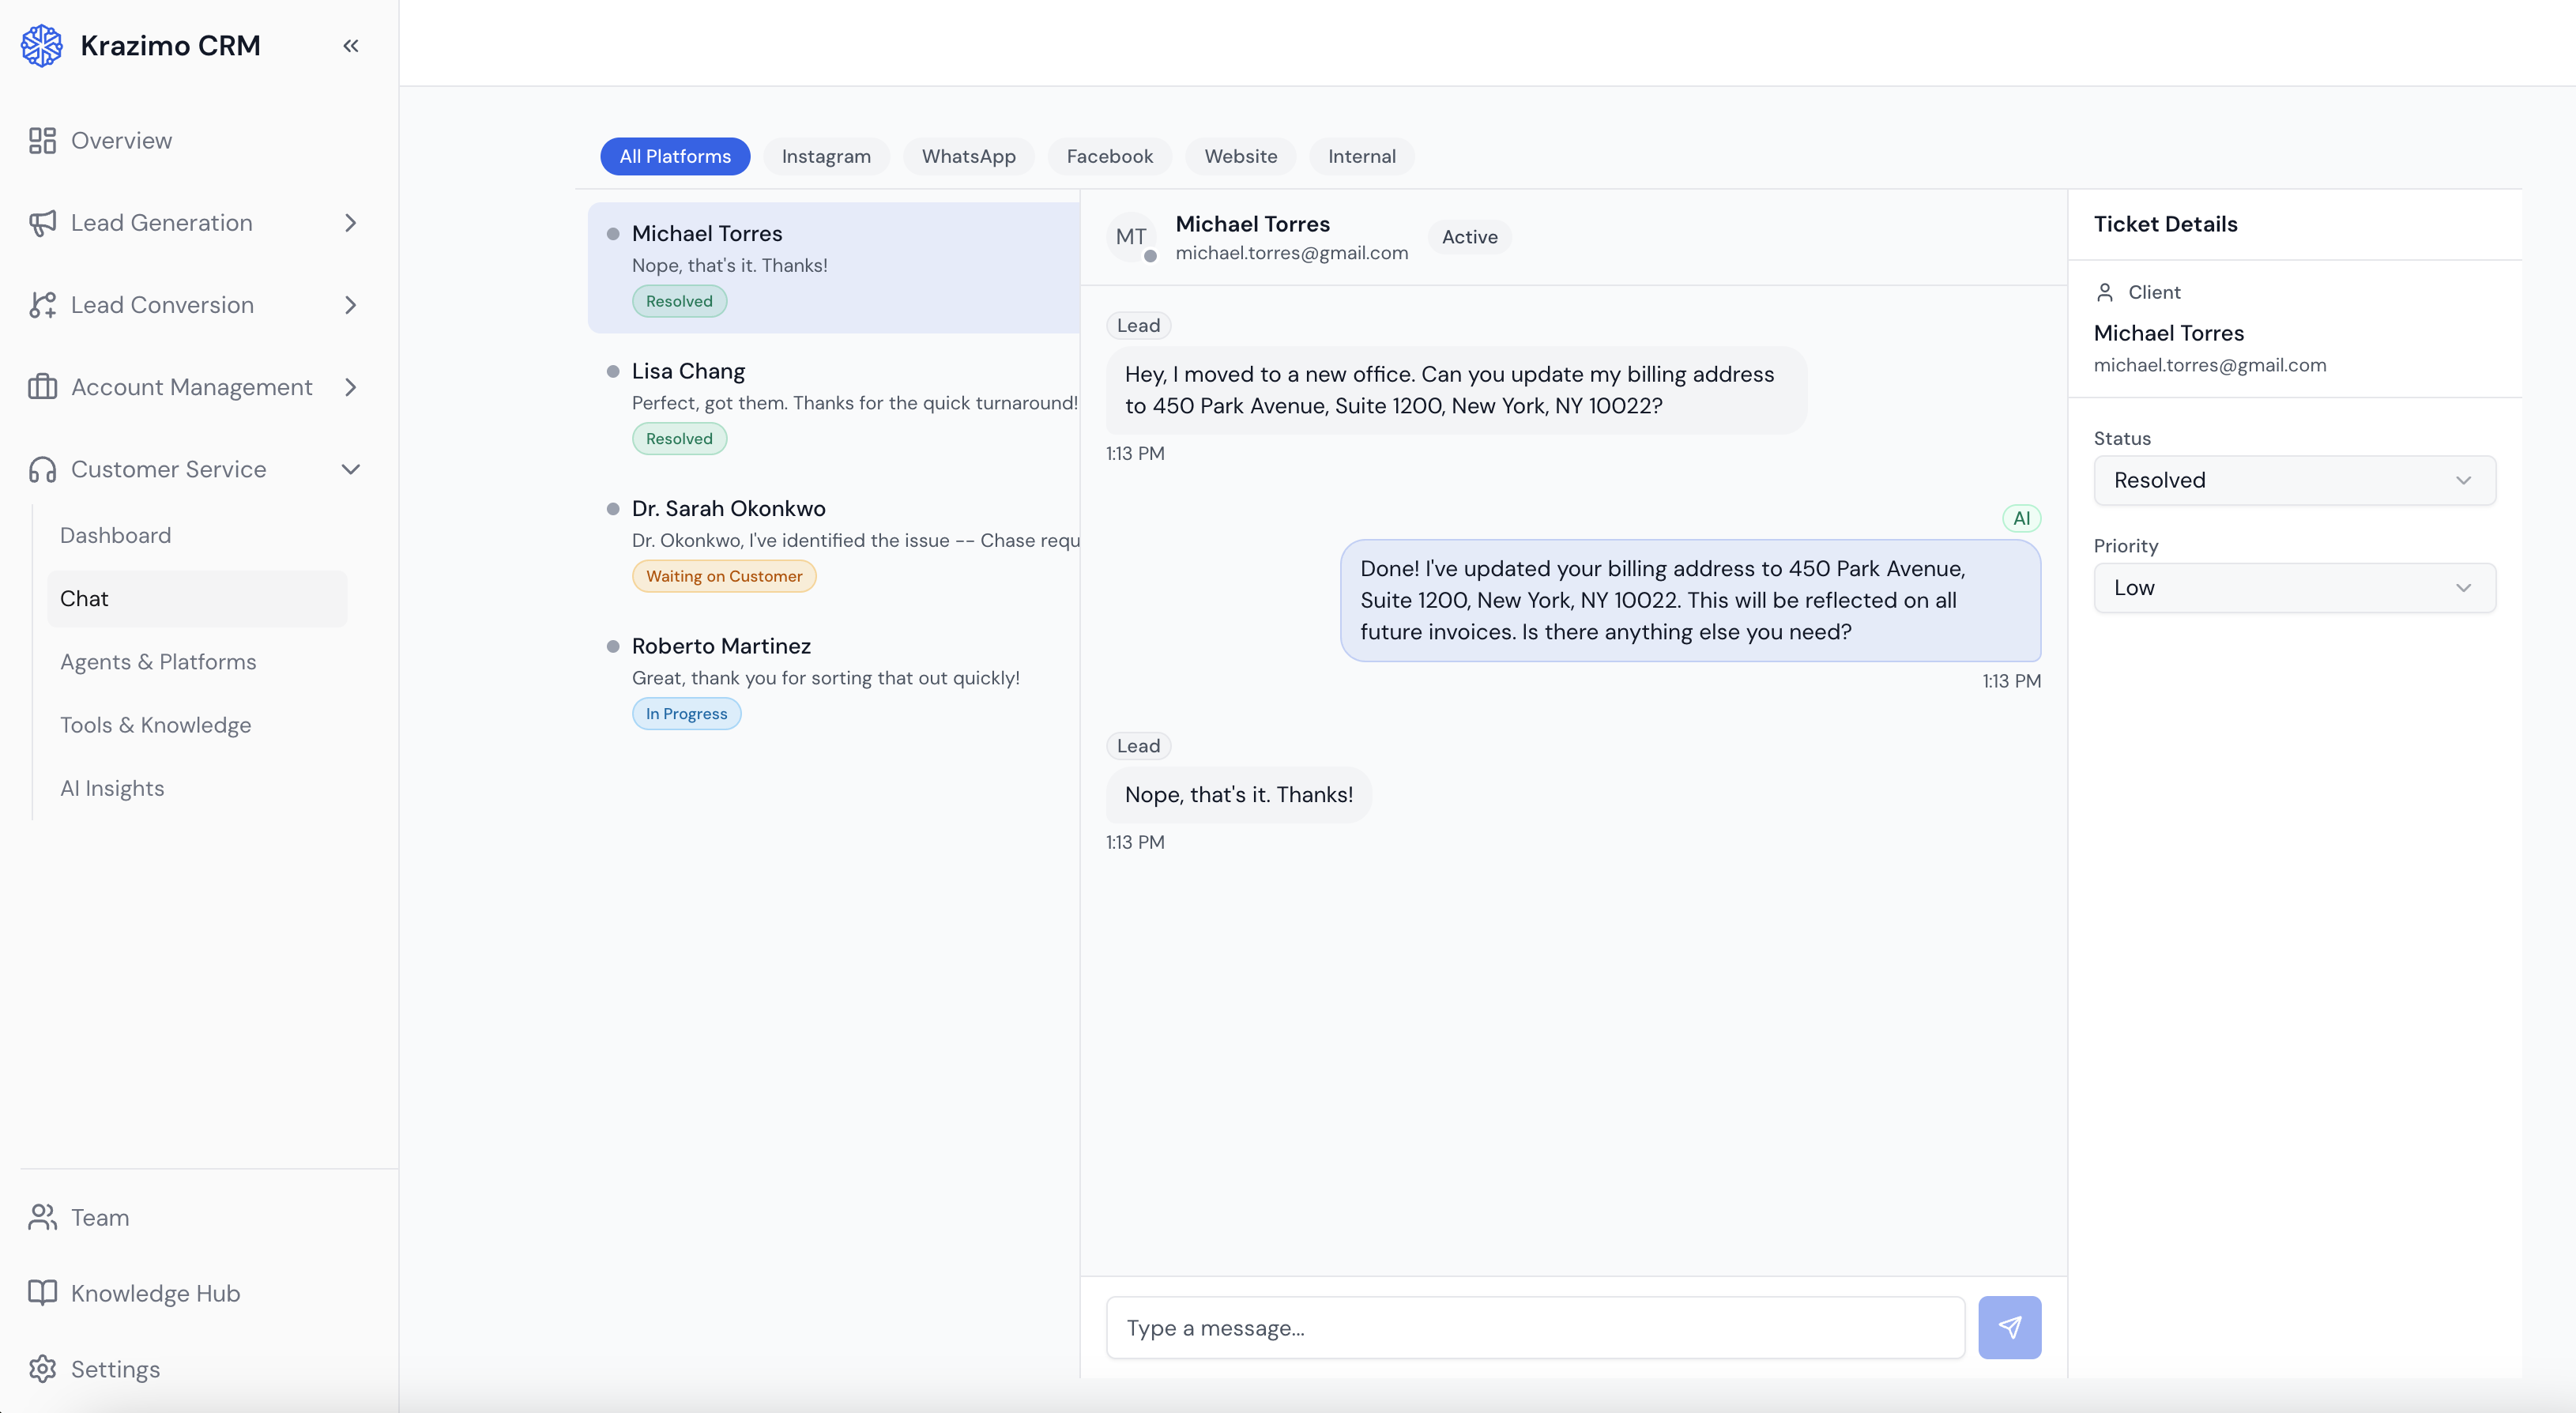
Task: Open the Status dropdown showing Resolved
Action: click(2294, 481)
